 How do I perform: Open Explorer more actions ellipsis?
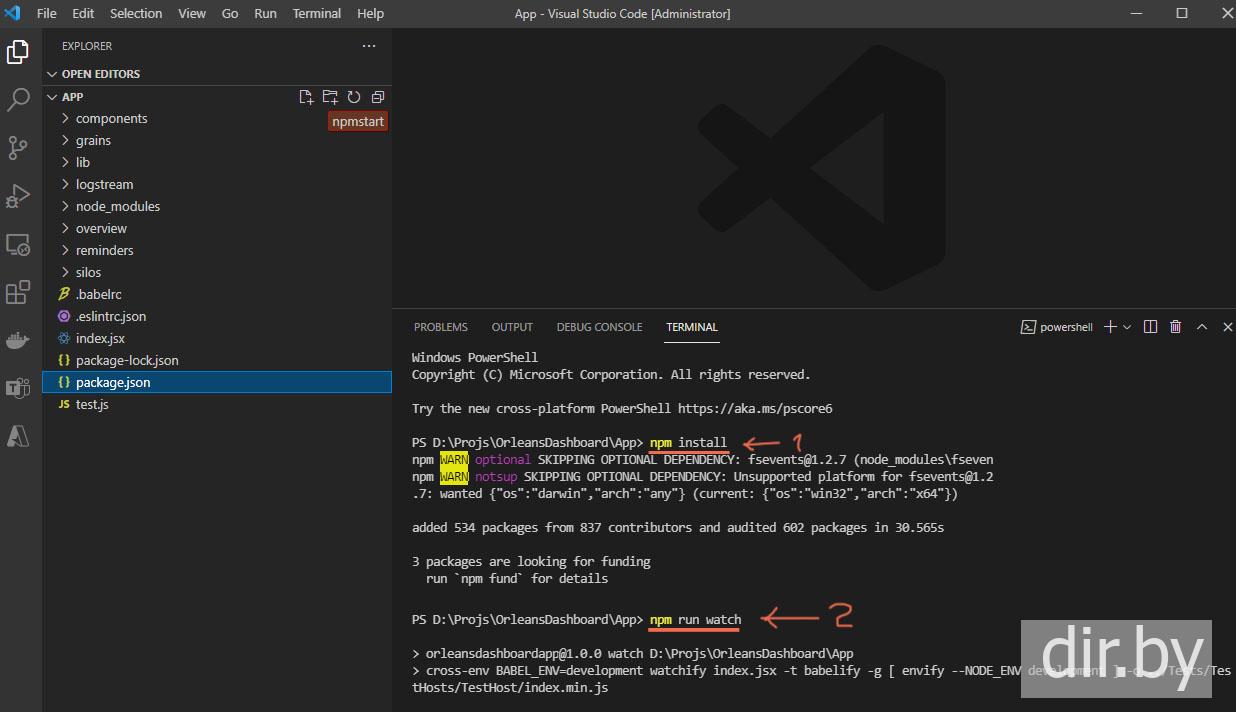(369, 46)
